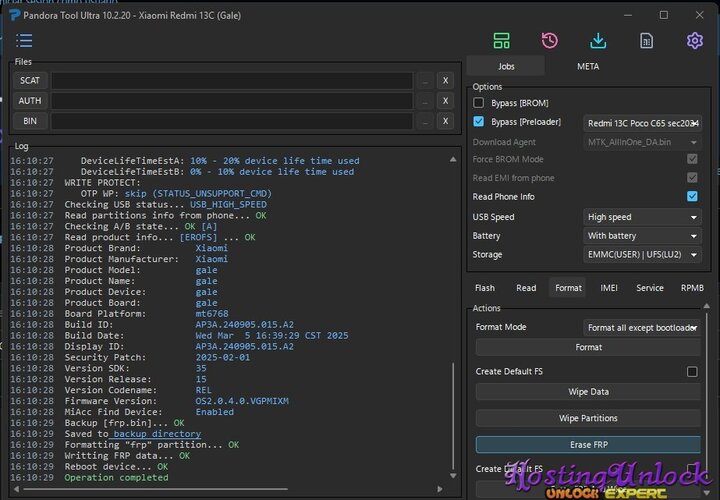
Task: Switch to the META tab
Action: pos(588,67)
